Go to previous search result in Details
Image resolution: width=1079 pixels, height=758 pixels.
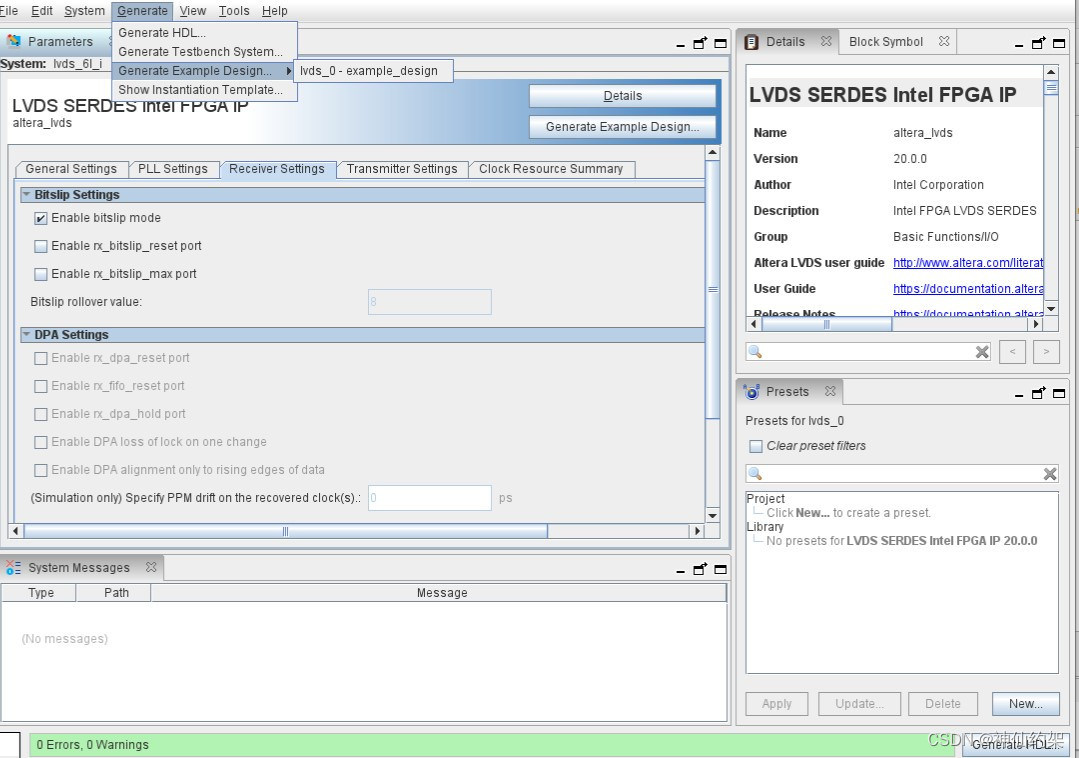coord(1012,351)
